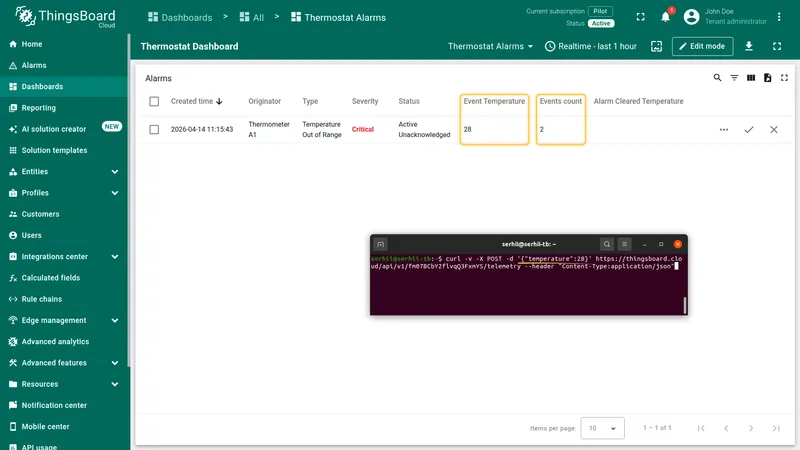Open the Alarms filter icon
This screenshot has width=800, height=450.
point(734,78)
